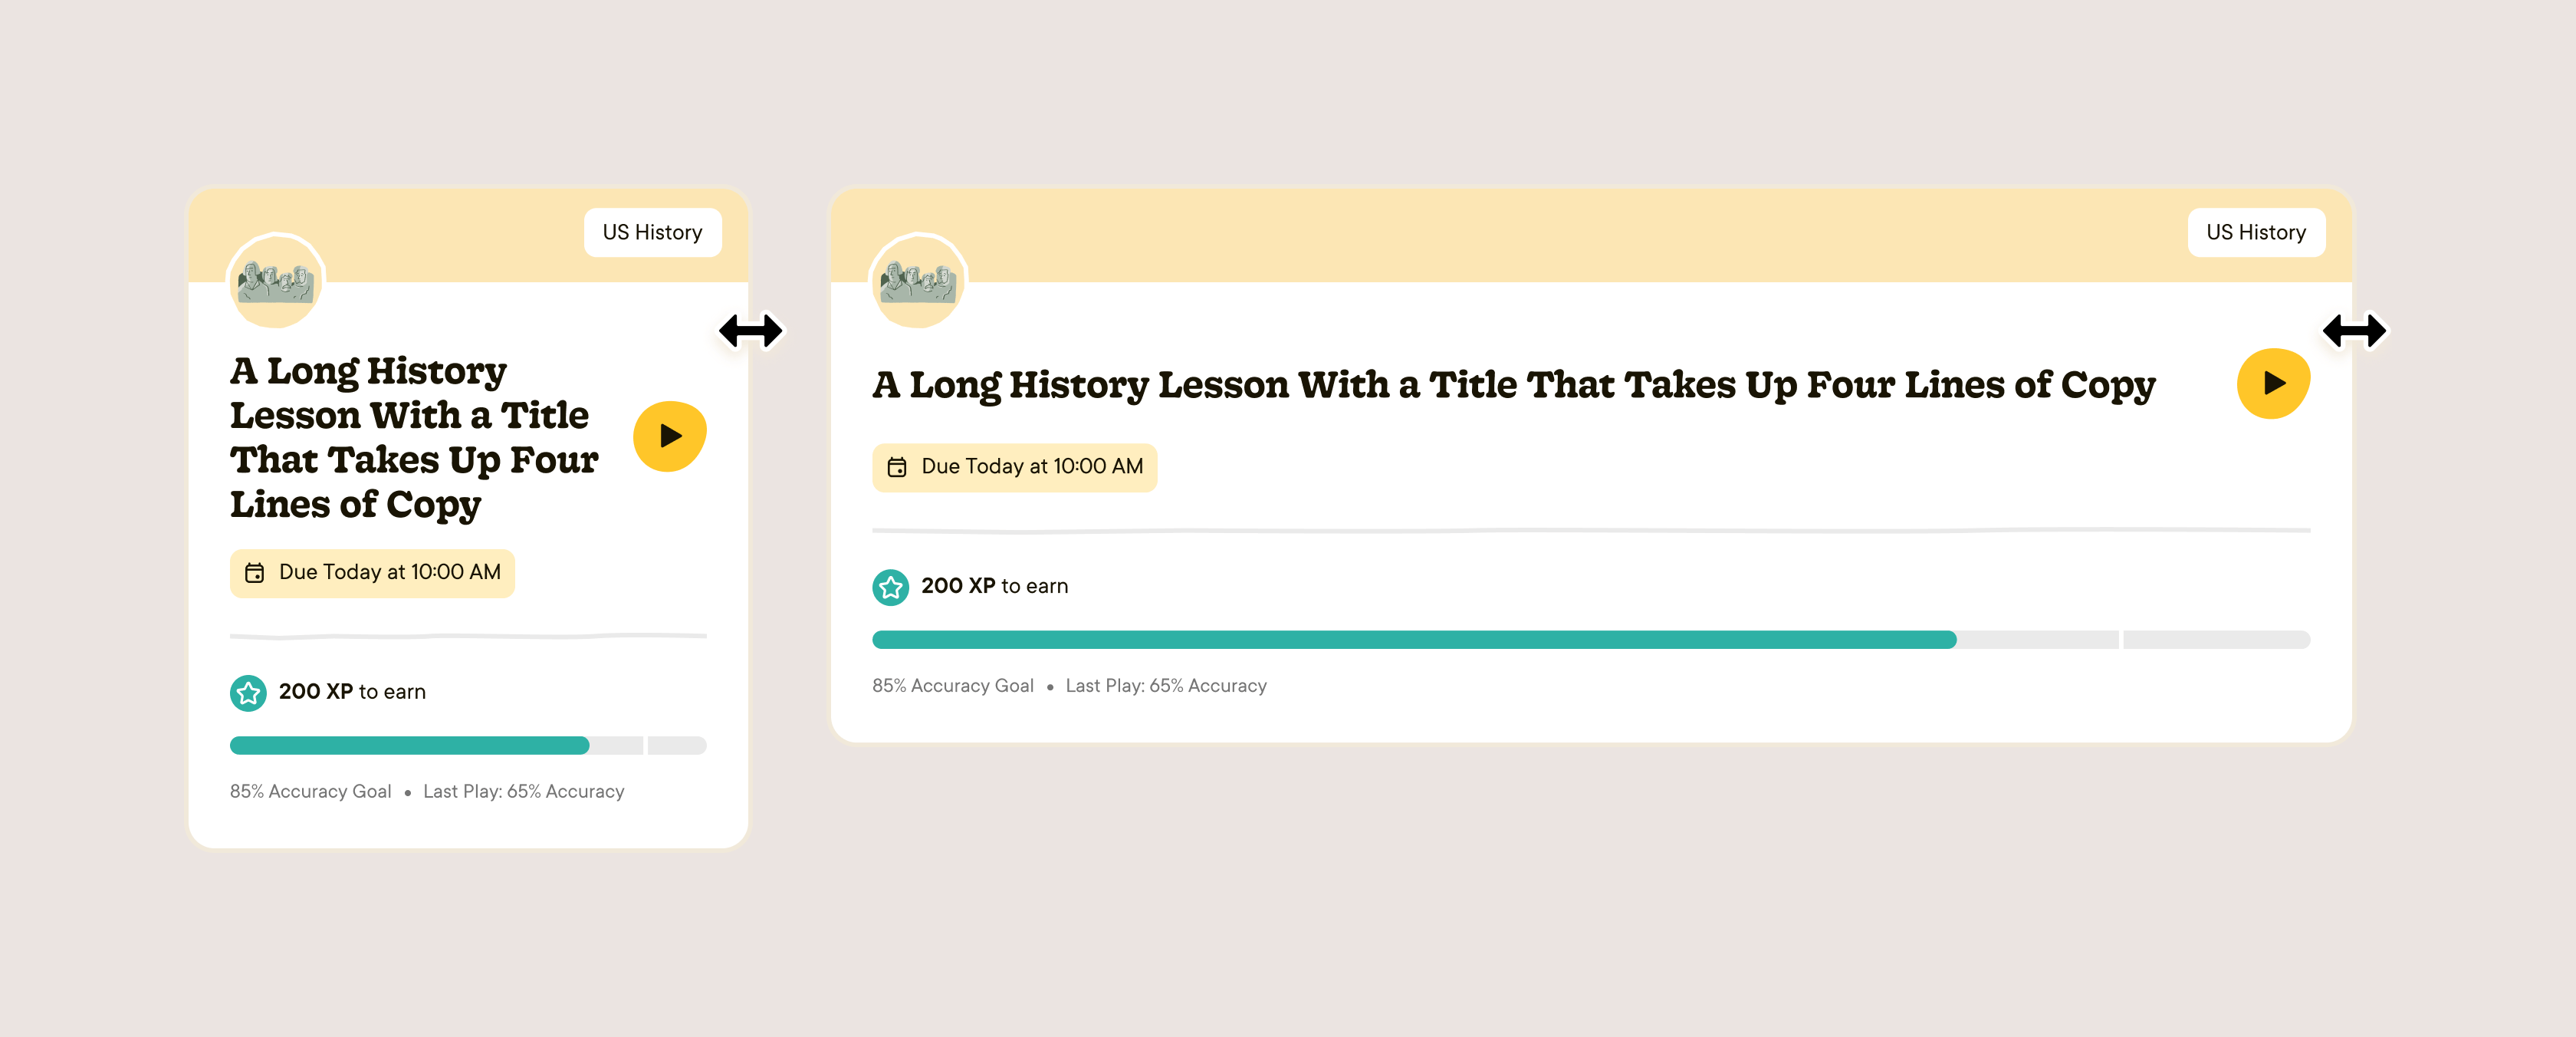2576x1037 pixels.
Task: Click progress bar on wide card
Action: click(x=1590, y=640)
